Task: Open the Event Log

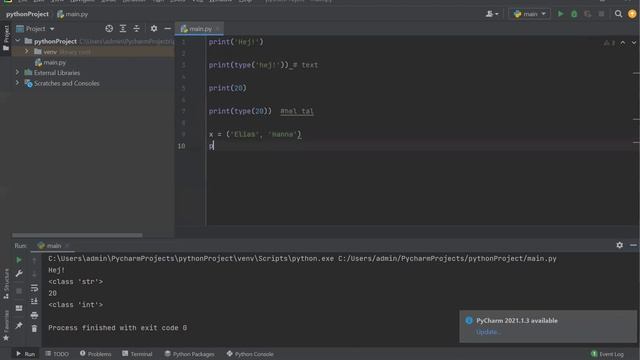Action: 607,354
